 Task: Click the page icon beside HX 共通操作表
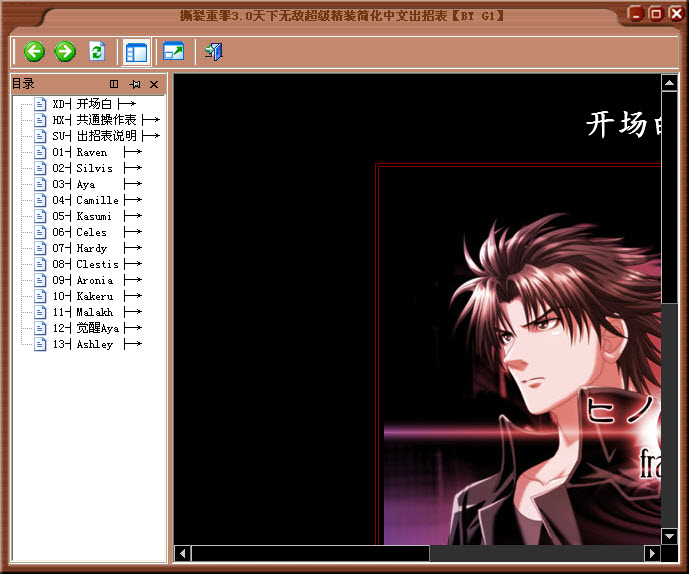40,120
